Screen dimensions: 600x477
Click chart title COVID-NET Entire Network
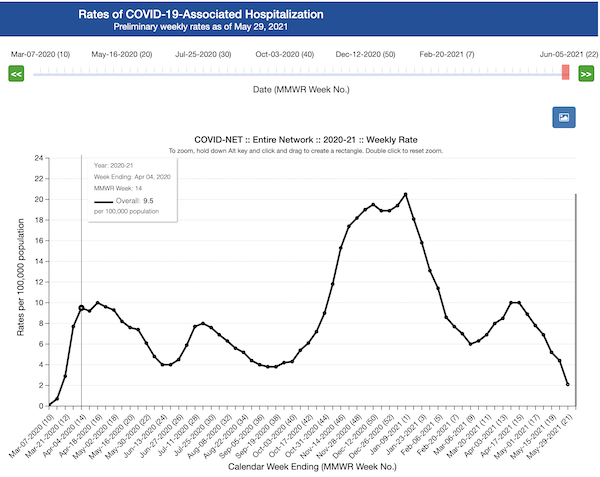(306, 140)
